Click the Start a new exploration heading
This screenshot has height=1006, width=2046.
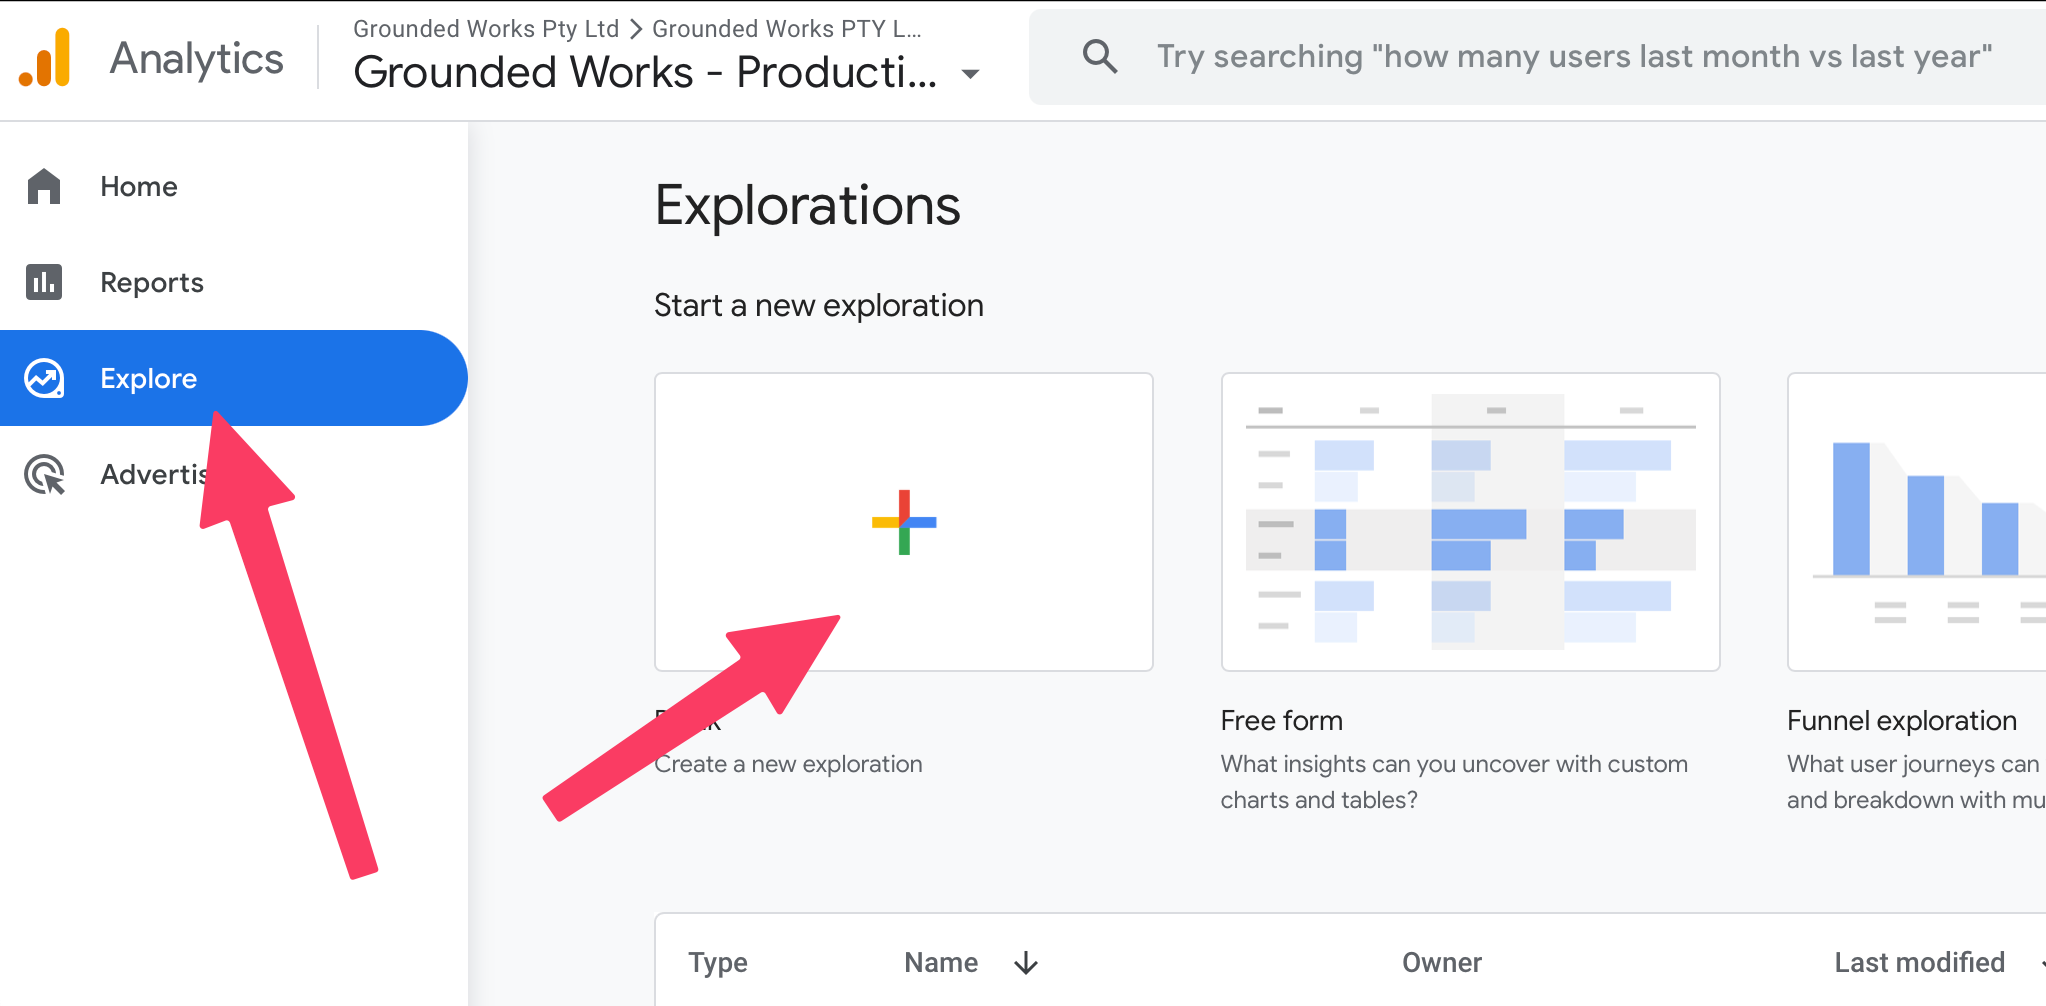click(x=819, y=305)
